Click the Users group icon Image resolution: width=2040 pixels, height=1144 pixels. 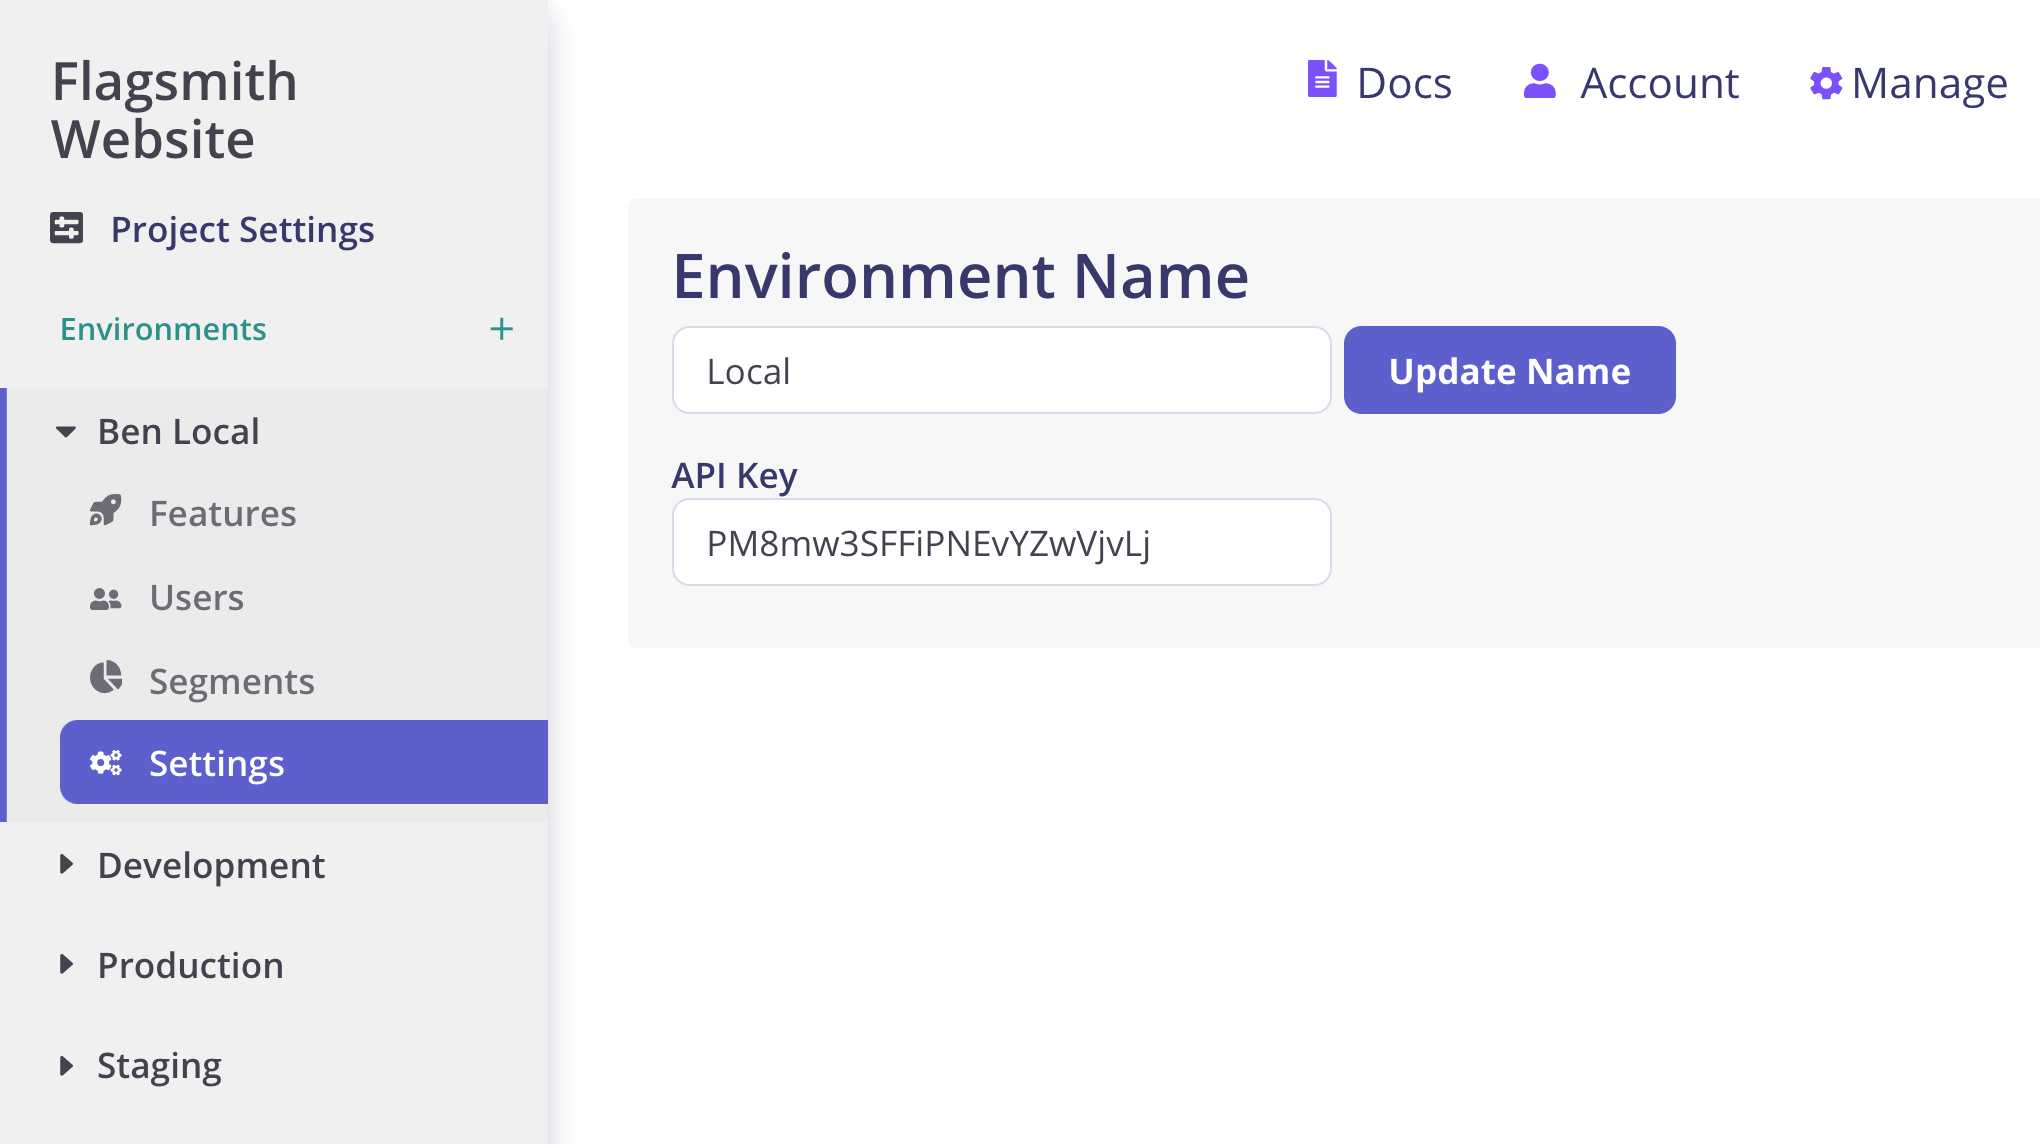106,595
